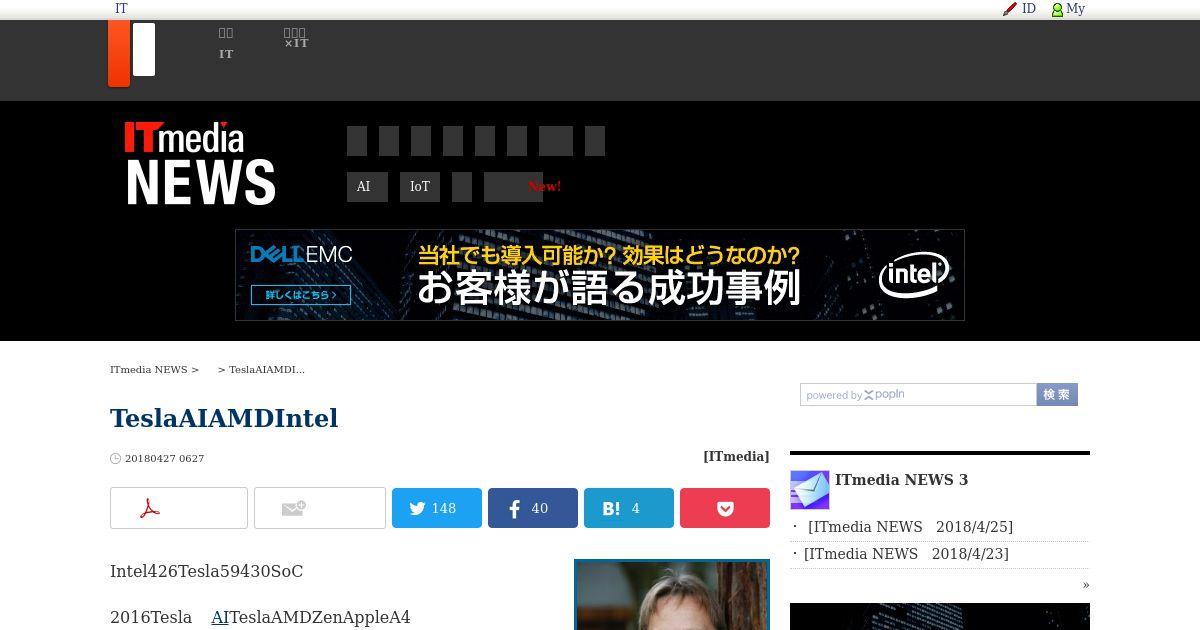Click the orange-white ITmedia logo mark

[x=131, y=54]
